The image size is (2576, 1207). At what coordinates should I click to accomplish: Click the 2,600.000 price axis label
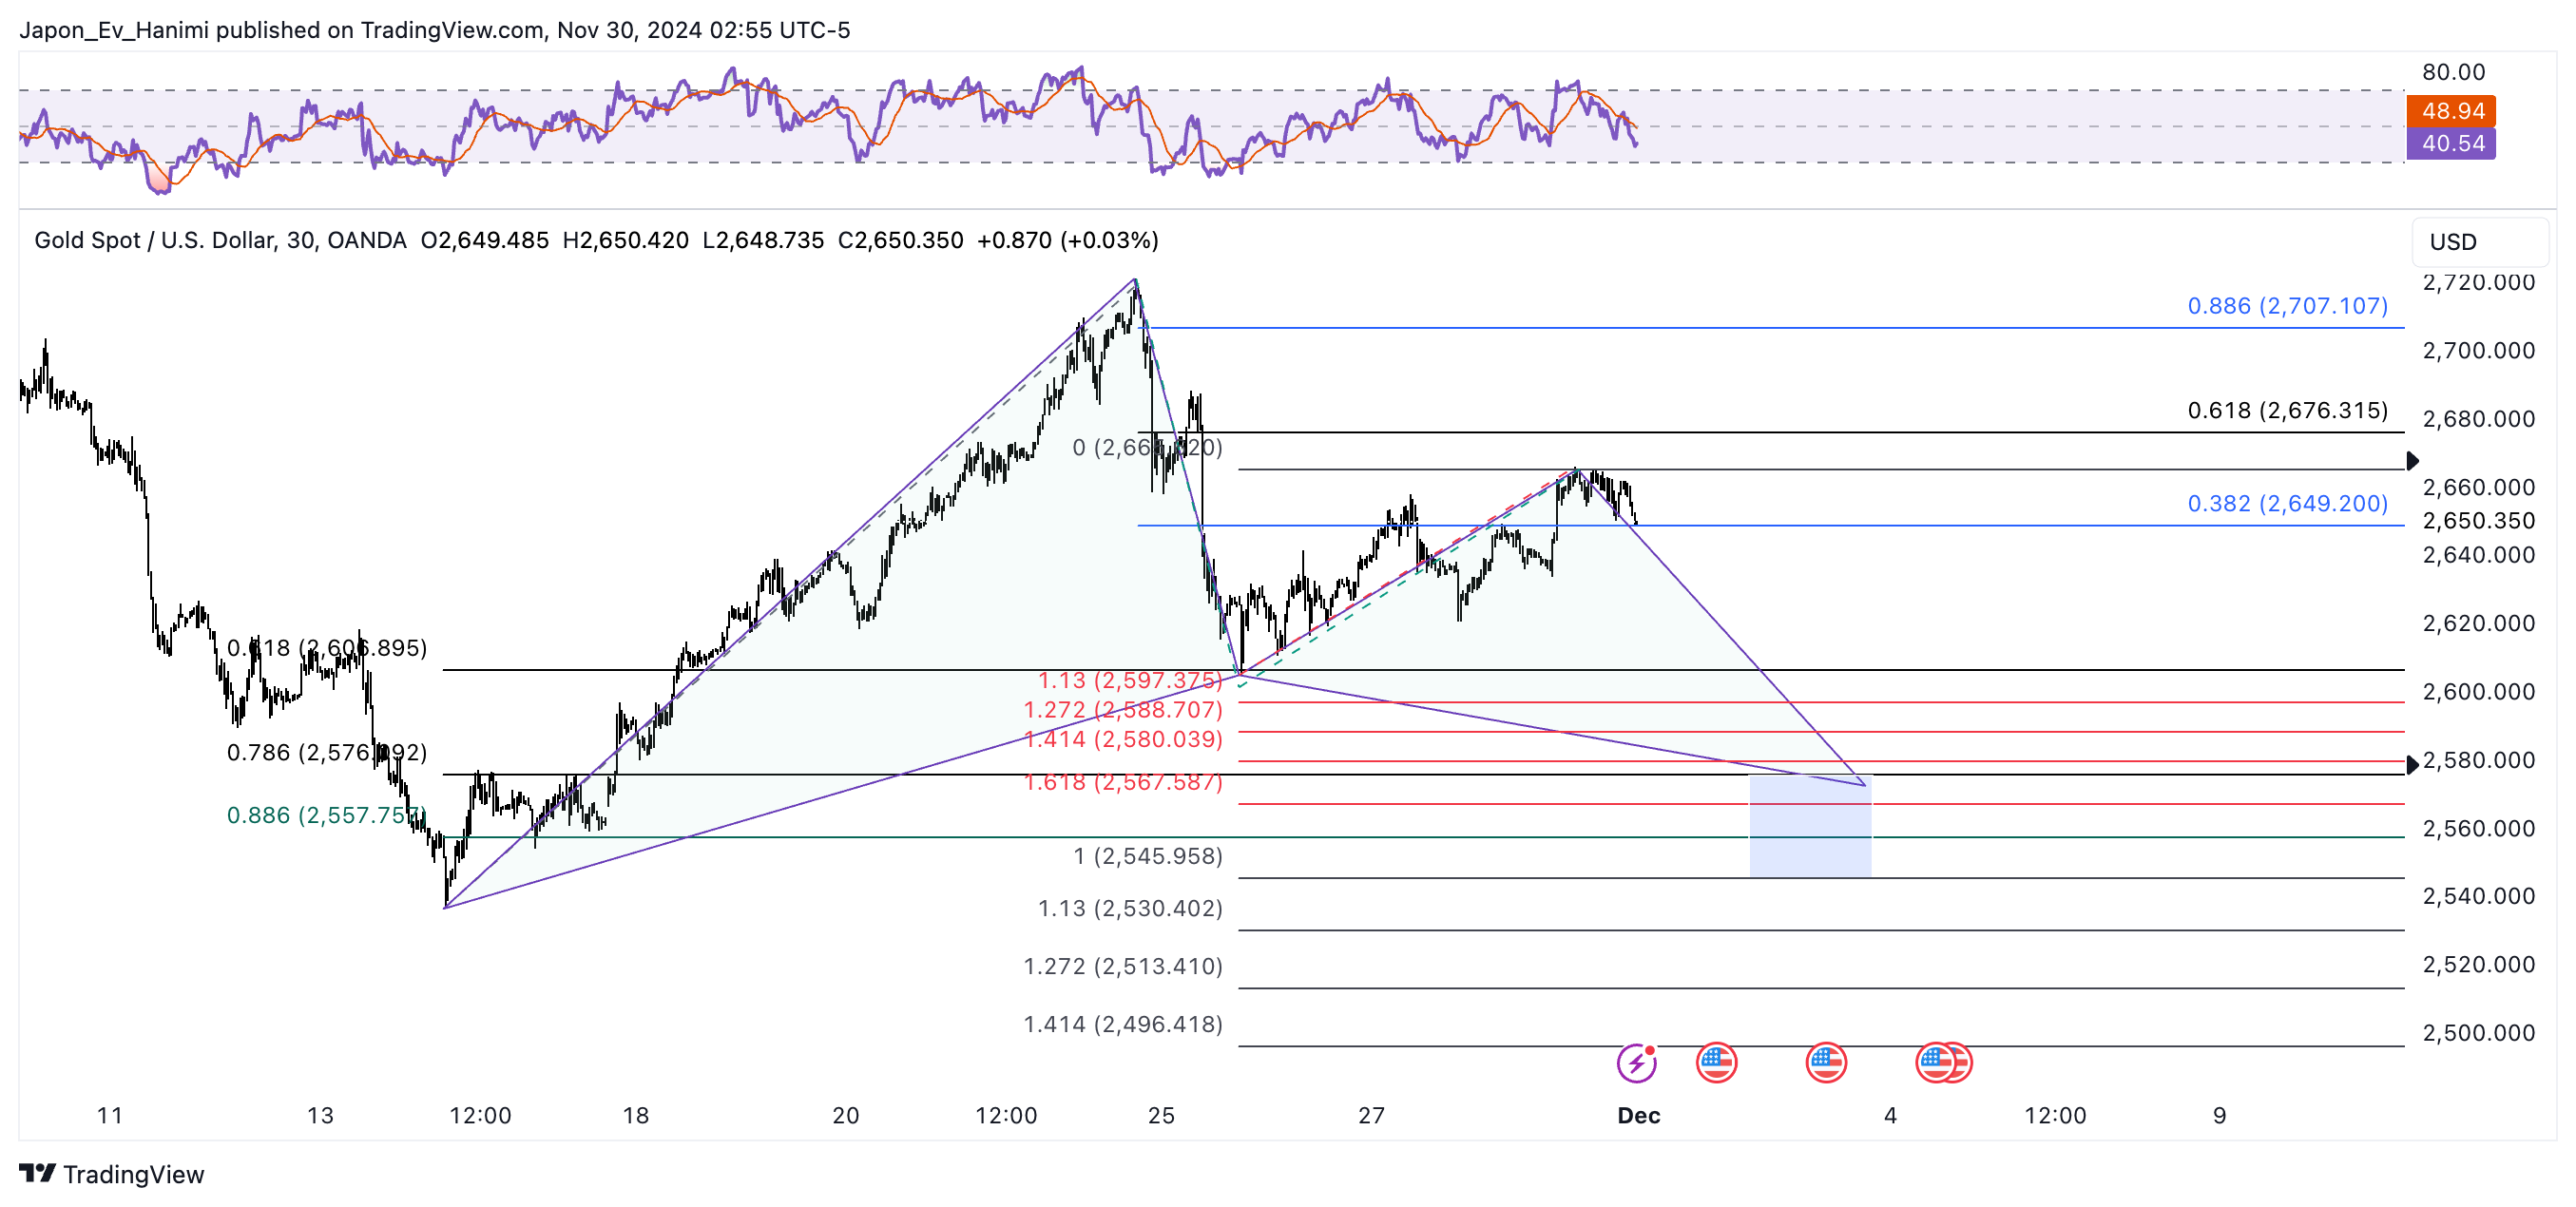click(2478, 691)
